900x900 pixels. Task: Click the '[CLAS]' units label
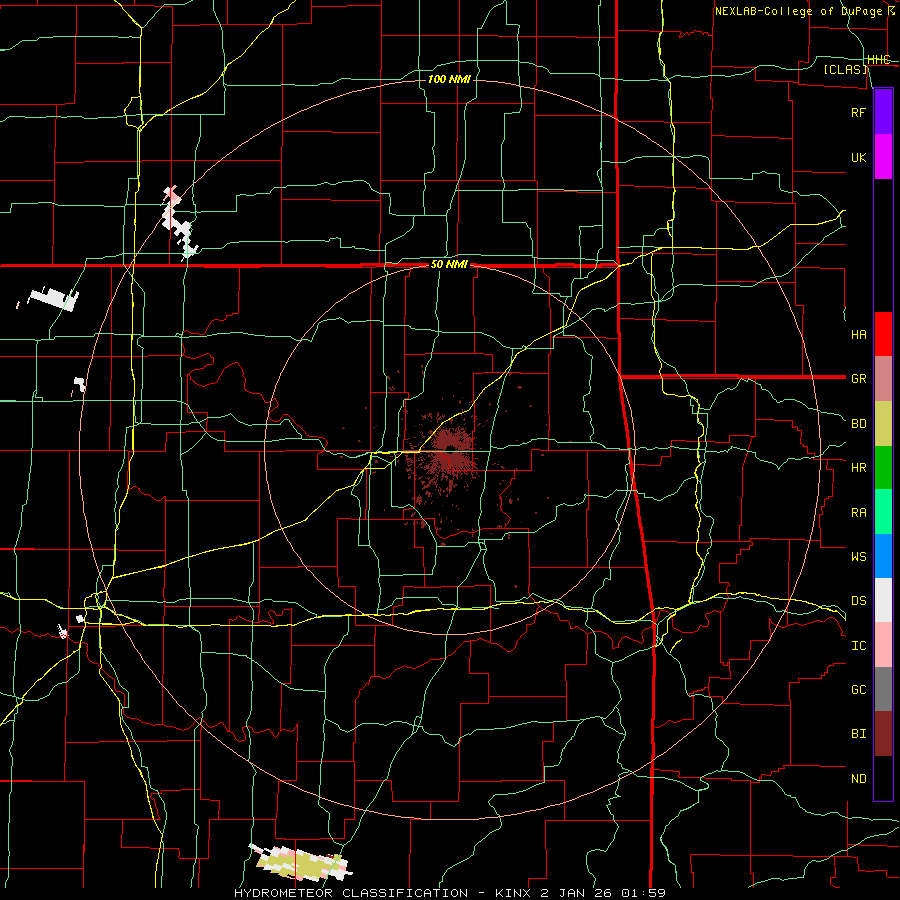pyautogui.click(x=845, y=69)
